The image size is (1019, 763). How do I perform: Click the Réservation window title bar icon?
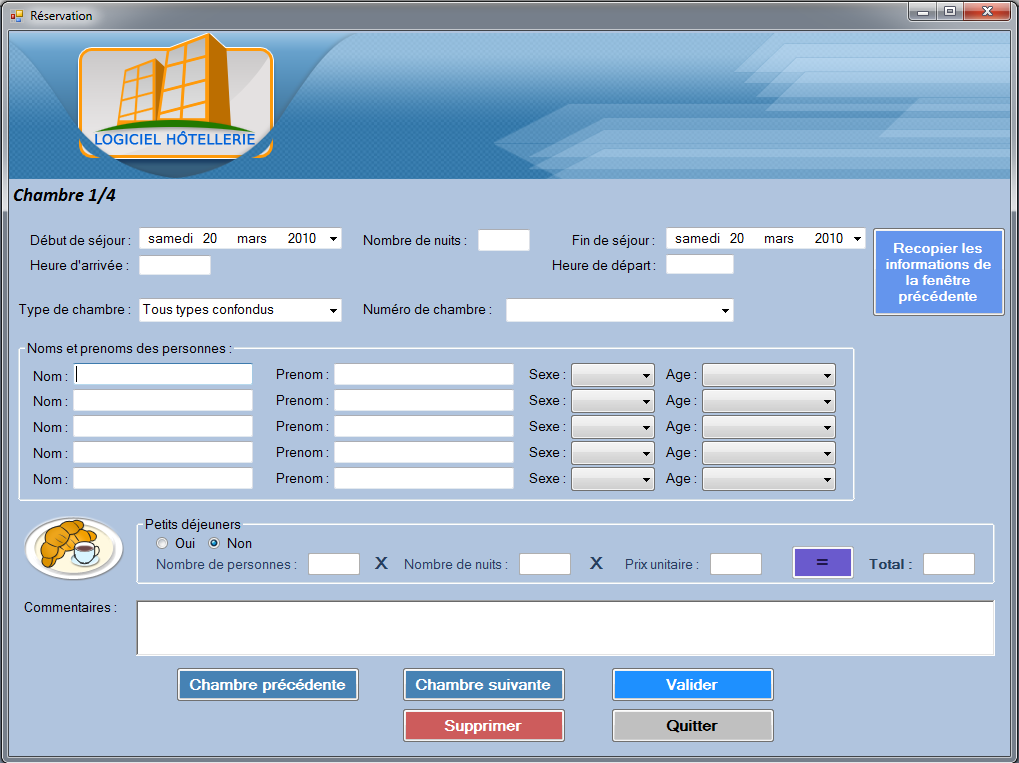point(16,16)
